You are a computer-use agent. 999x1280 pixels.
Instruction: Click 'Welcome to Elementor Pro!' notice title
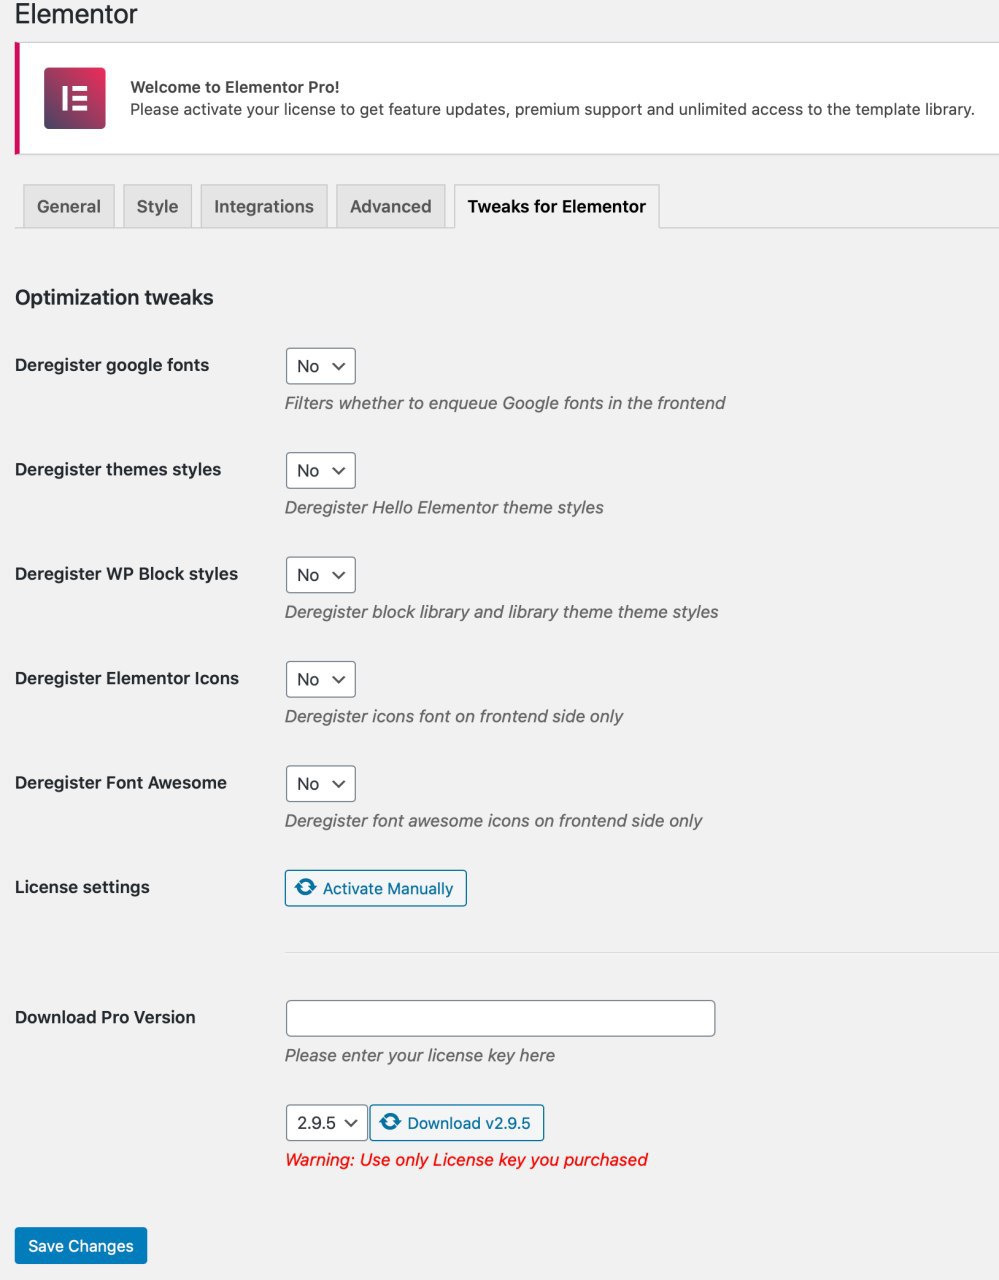[235, 87]
